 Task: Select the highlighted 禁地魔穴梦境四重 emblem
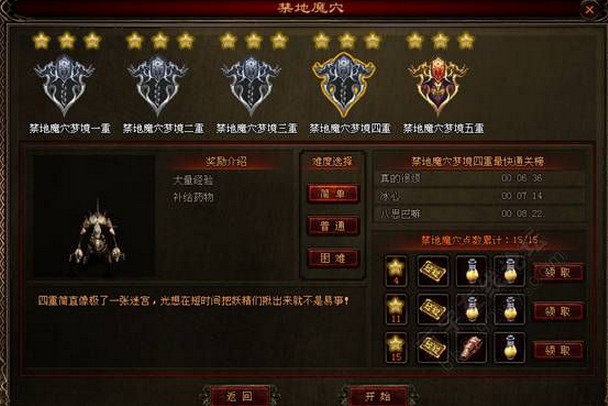(344, 85)
